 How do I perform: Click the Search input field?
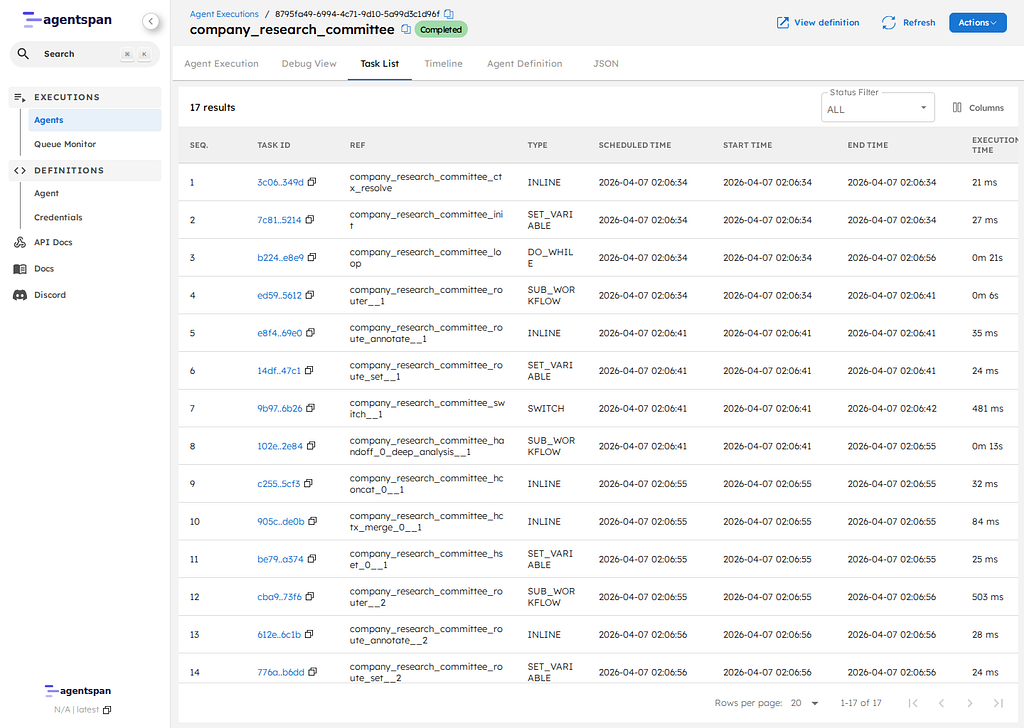(x=78, y=54)
